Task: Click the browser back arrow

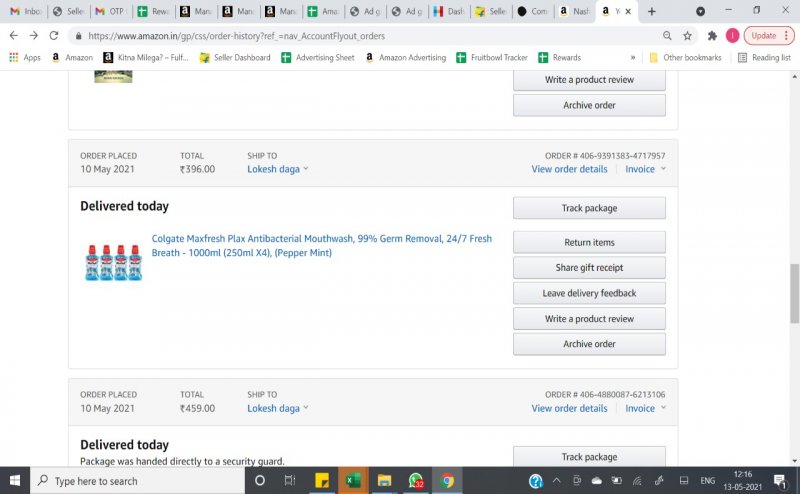Action: [x=13, y=35]
